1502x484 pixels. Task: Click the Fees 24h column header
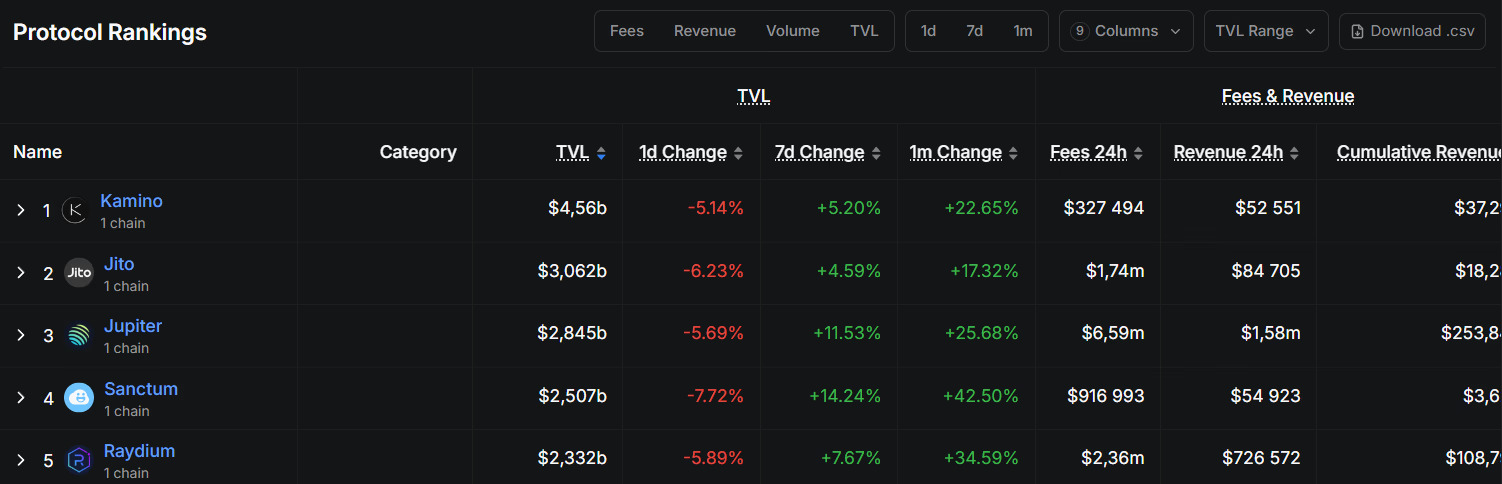coord(1088,152)
